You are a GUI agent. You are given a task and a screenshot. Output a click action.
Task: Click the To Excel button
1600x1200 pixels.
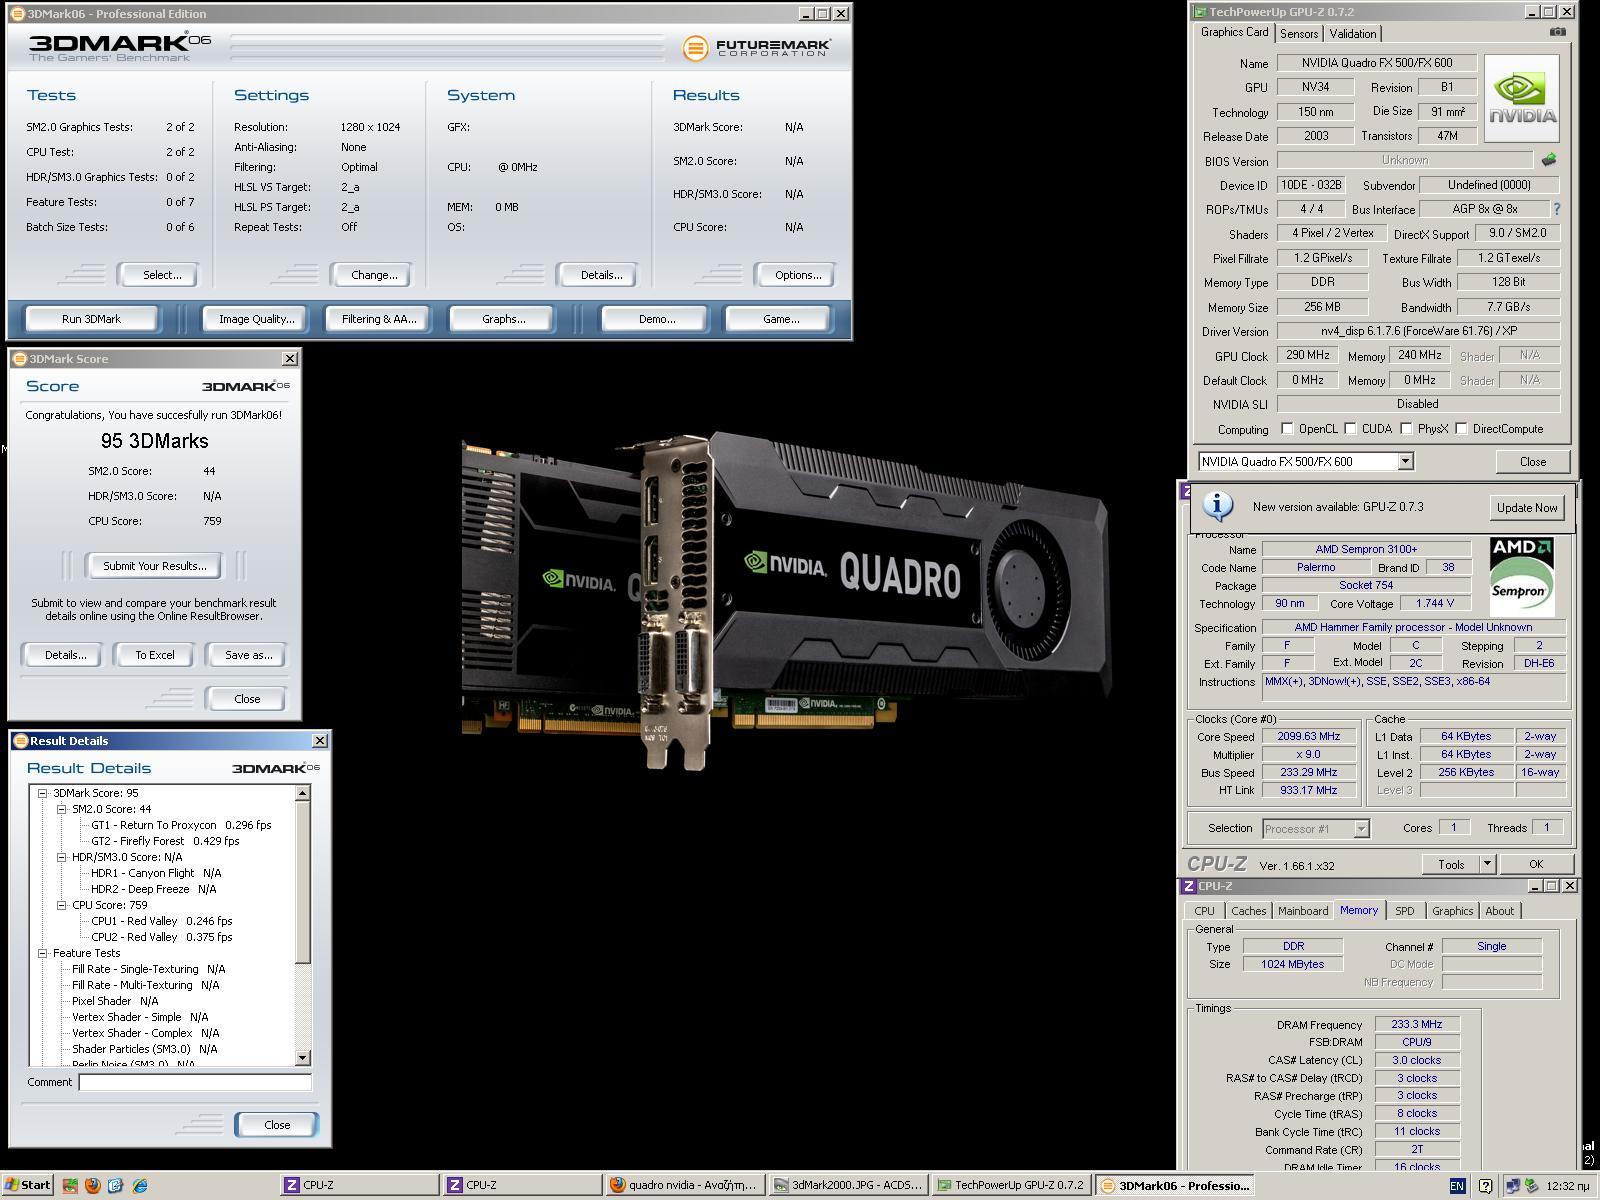[155, 655]
